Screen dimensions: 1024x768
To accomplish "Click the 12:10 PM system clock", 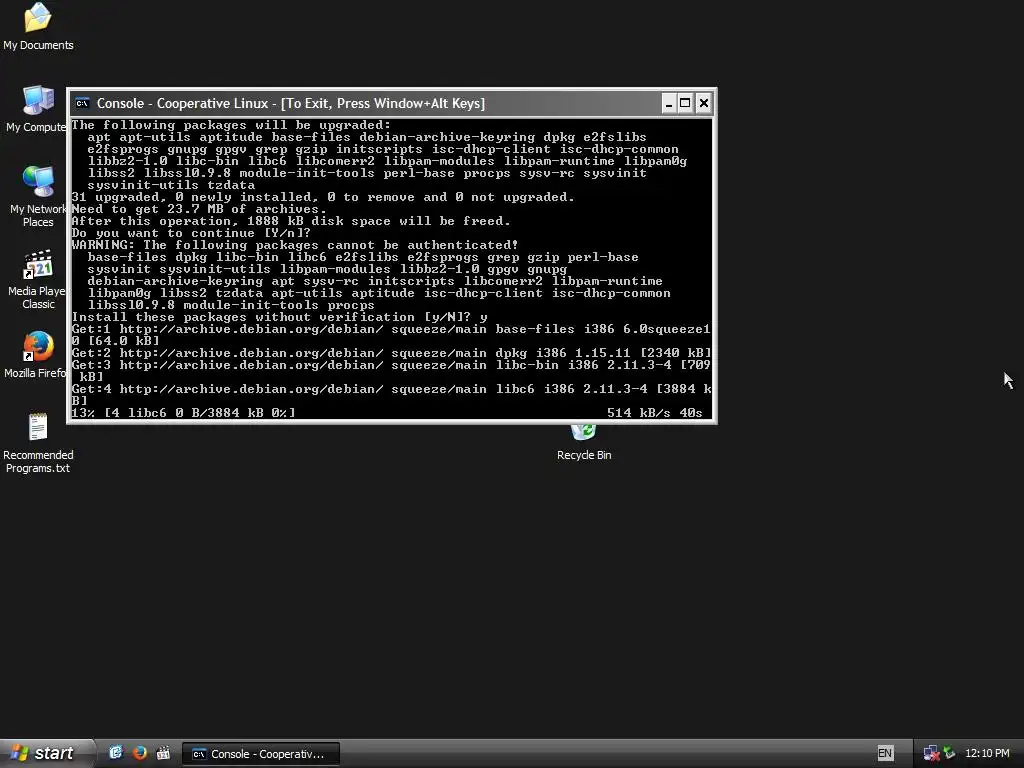I will pyautogui.click(x=987, y=754).
